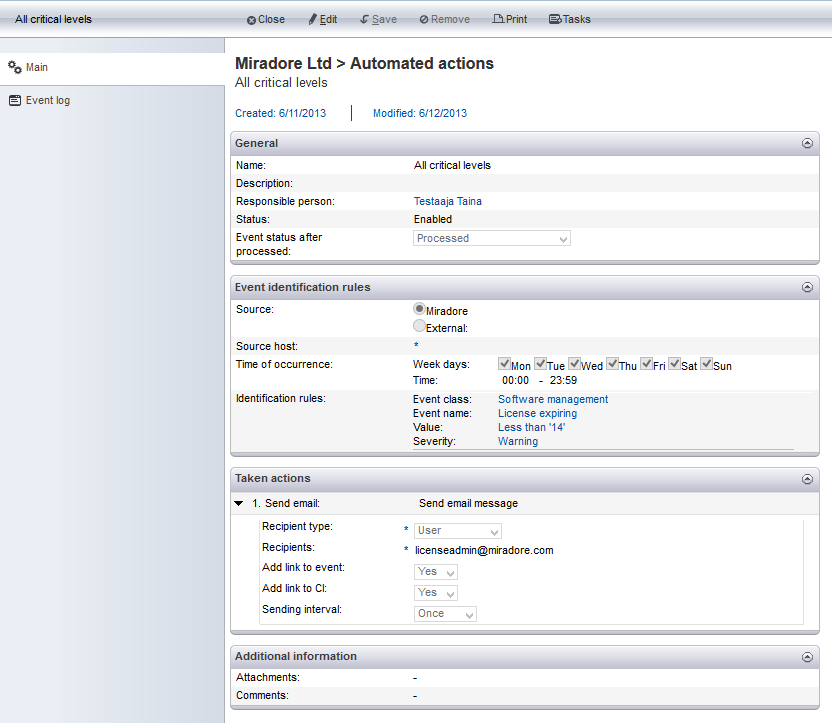The width and height of the screenshot is (832, 723).
Task: Open the Recipient type dropdown
Action: (x=458, y=530)
